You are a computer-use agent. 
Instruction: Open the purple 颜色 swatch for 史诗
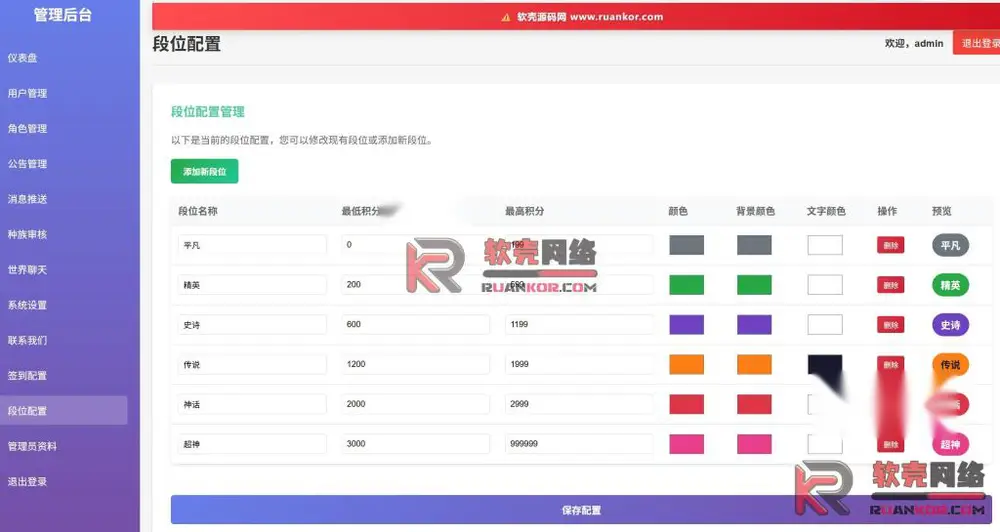[686, 325]
